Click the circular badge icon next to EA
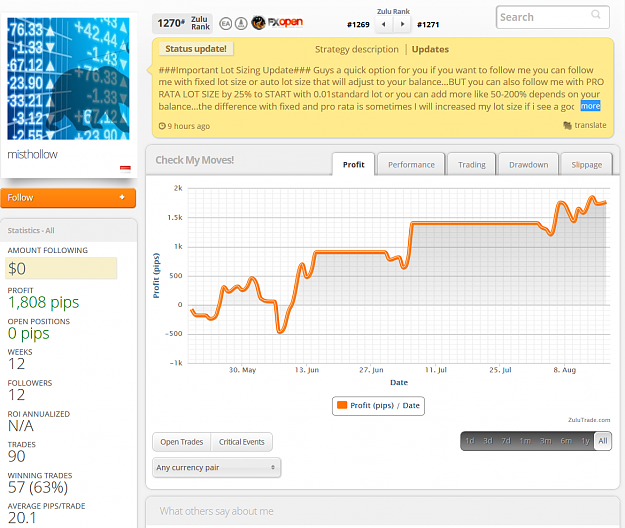This screenshot has width=625, height=528. [x=241, y=24]
